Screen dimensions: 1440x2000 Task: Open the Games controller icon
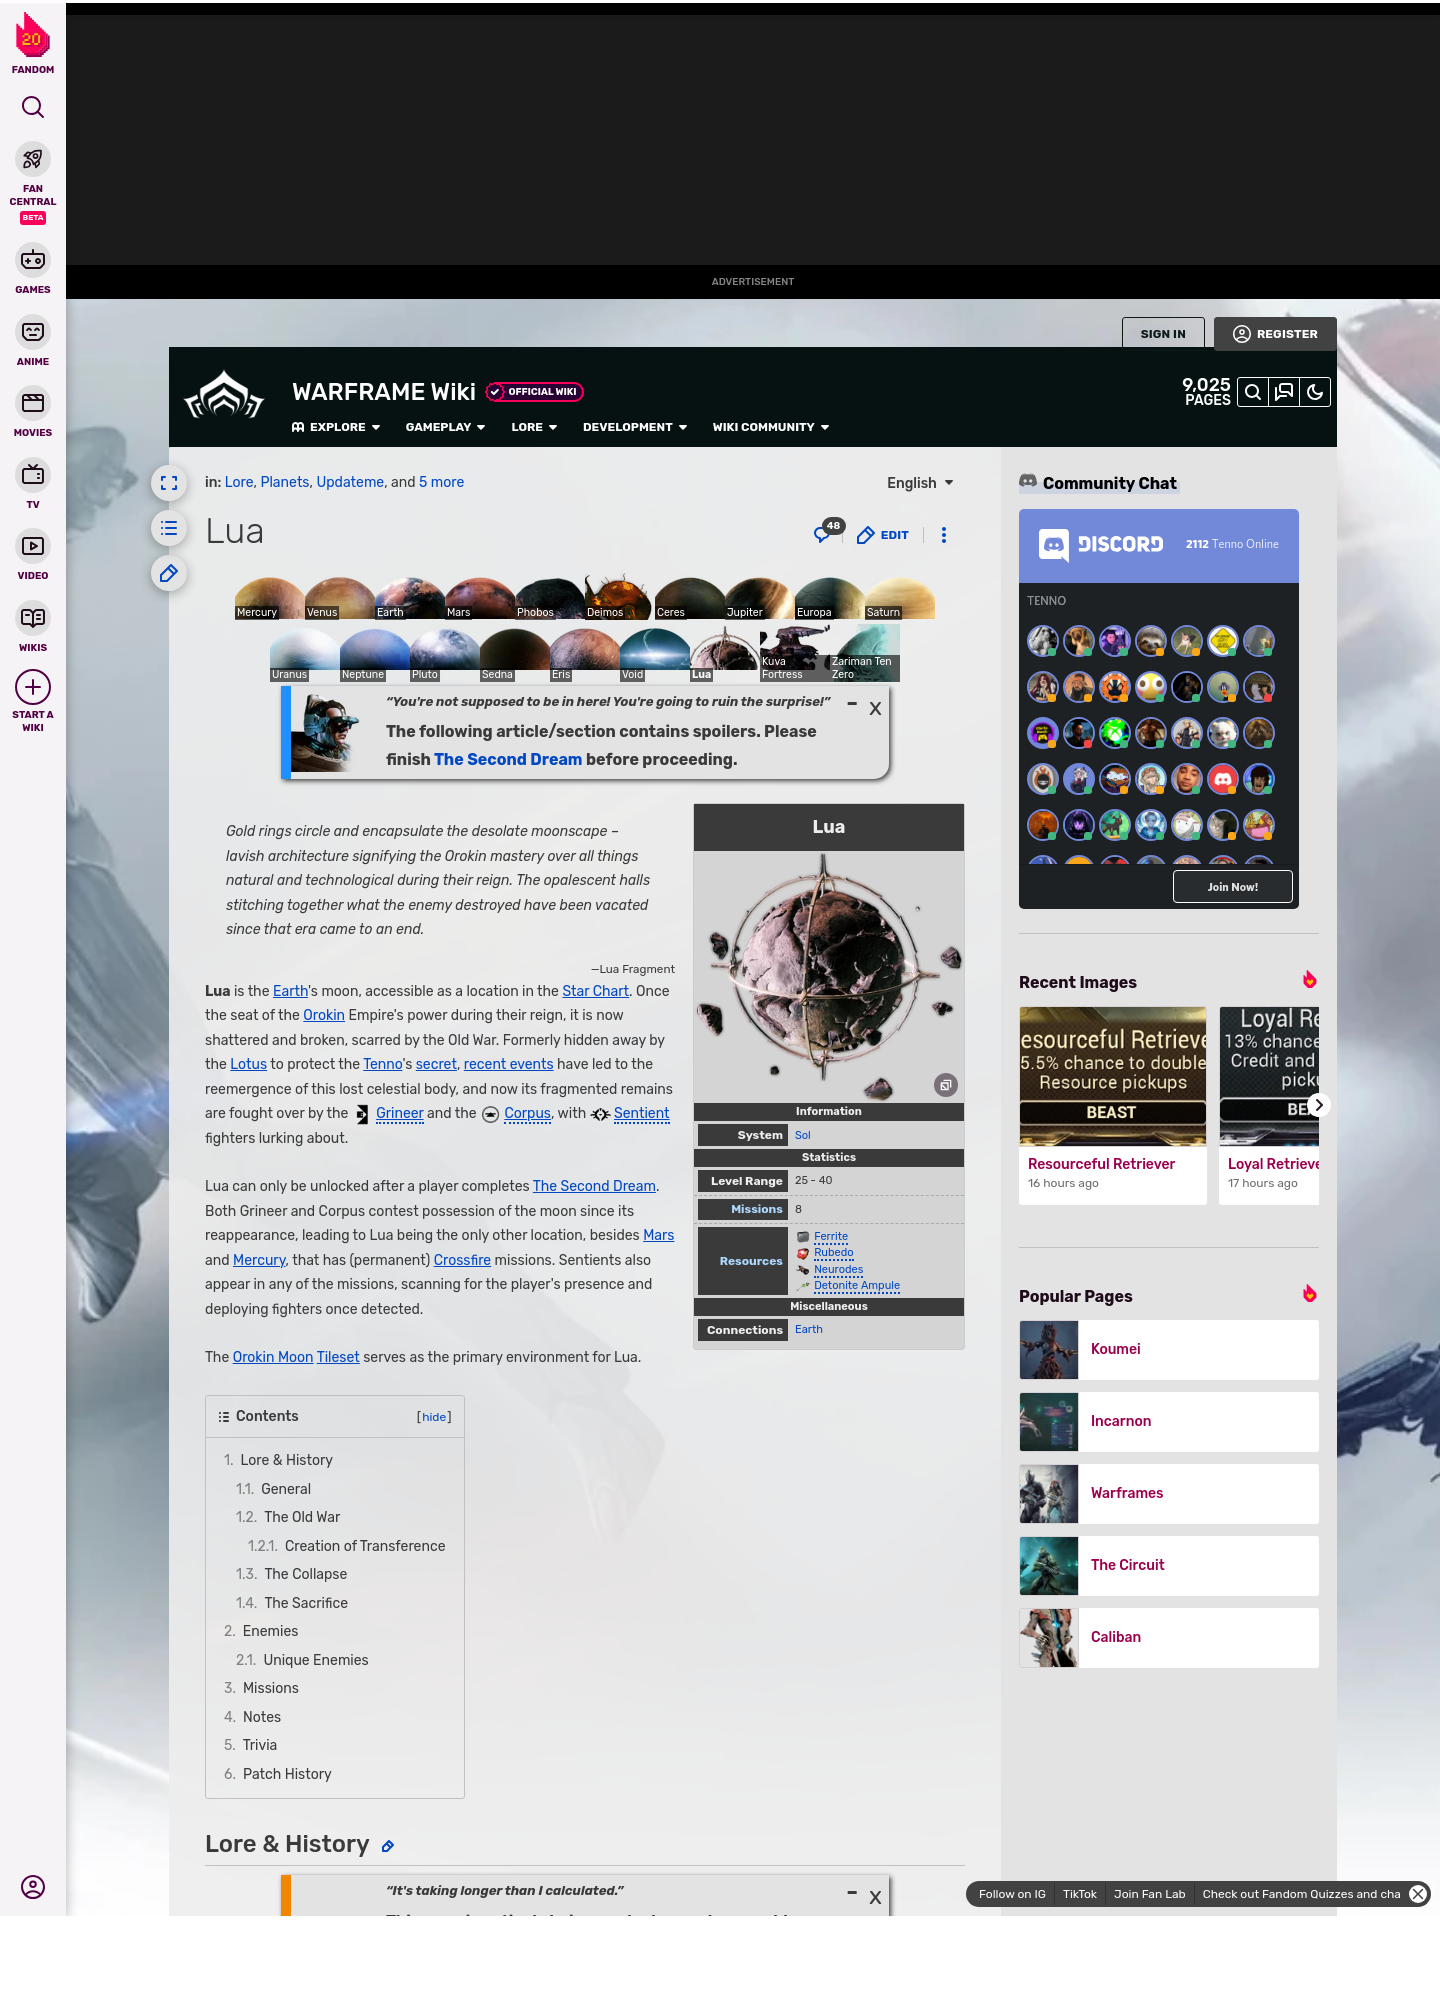33,260
